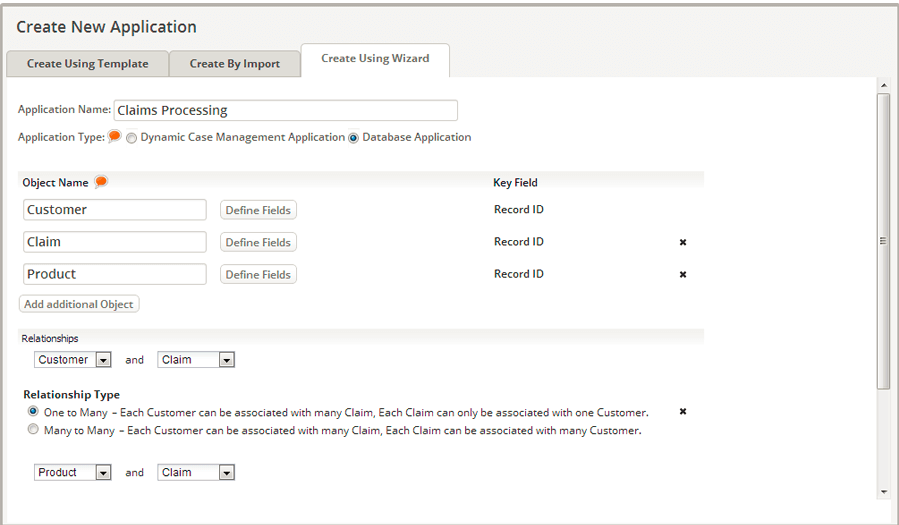Delete the Customer and Claim relationship
Image resolution: width=899 pixels, height=525 pixels.
683,411
